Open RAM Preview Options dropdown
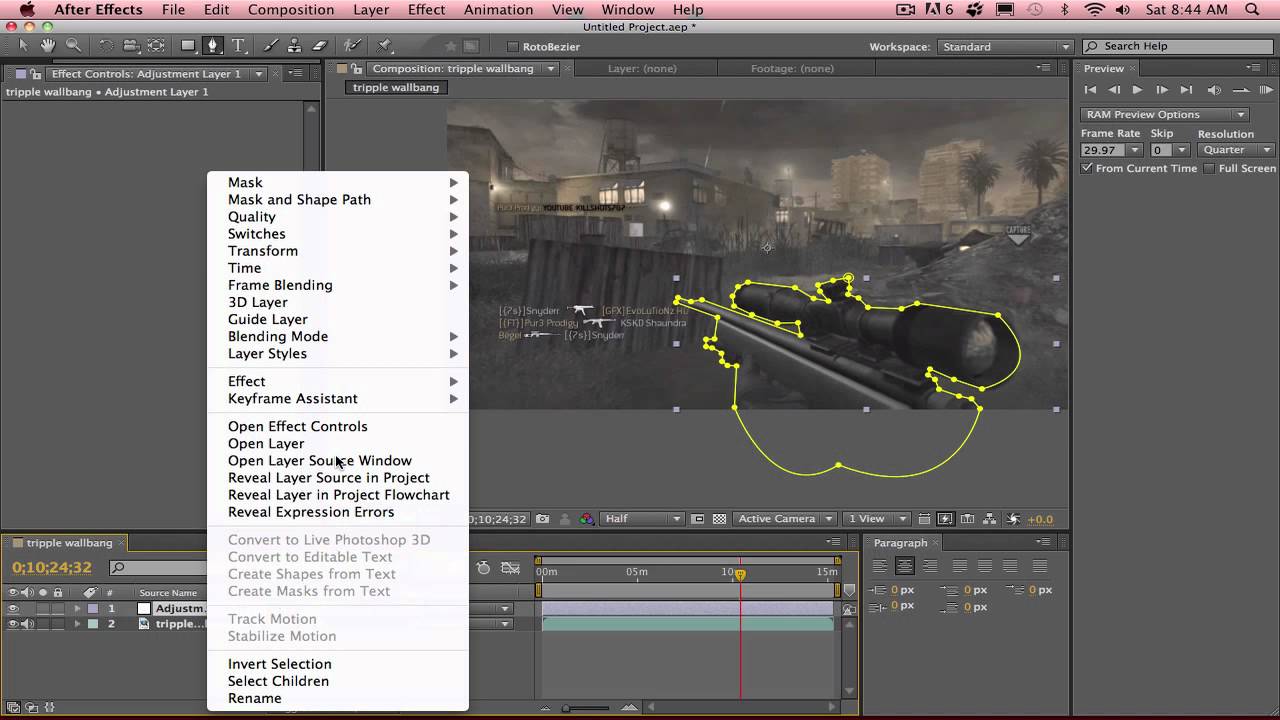The image size is (1280, 720). coord(1164,114)
